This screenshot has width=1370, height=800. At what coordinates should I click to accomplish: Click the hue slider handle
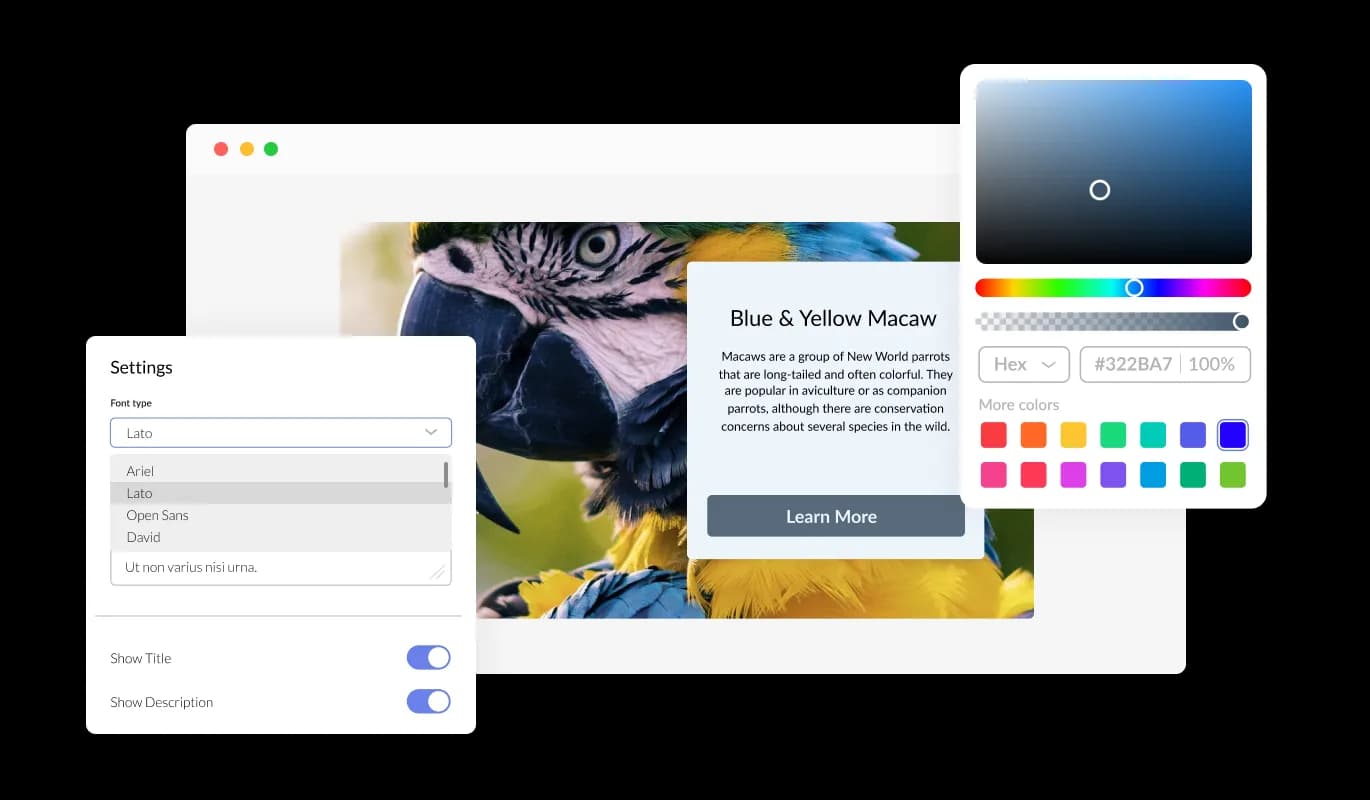click(x=1134, y=288)
